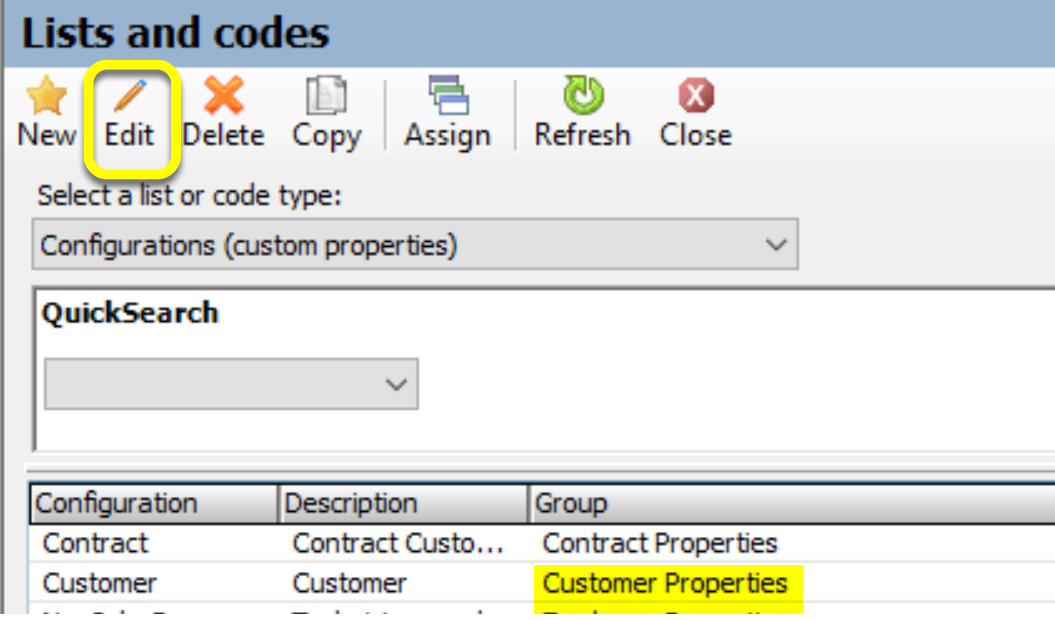Select the Contract configuration row

pyautogui.click(x=96, y=543)
